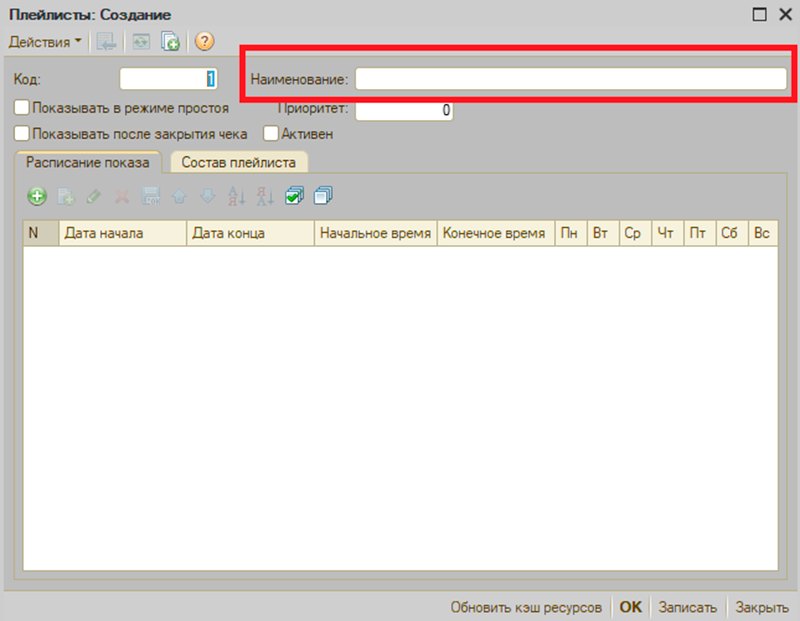Click the 'Конечное время' column header
The width and height of the screenshot is (800, 621).
pos(496,233)
